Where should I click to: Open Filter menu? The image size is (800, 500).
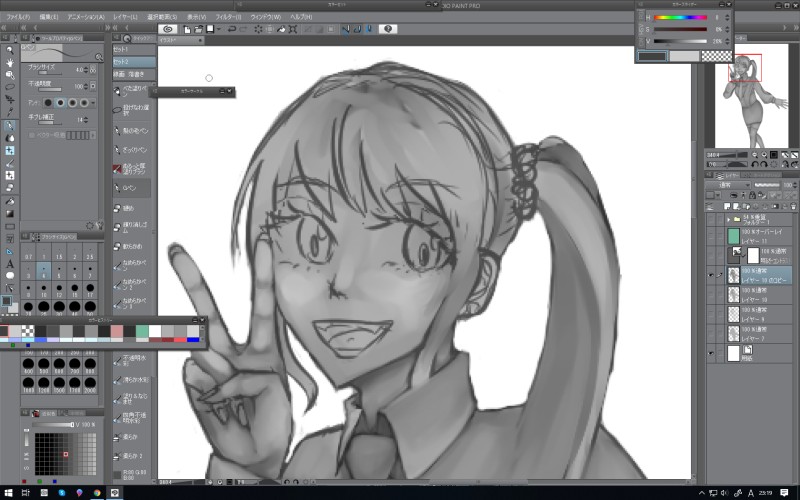(228, 17)
